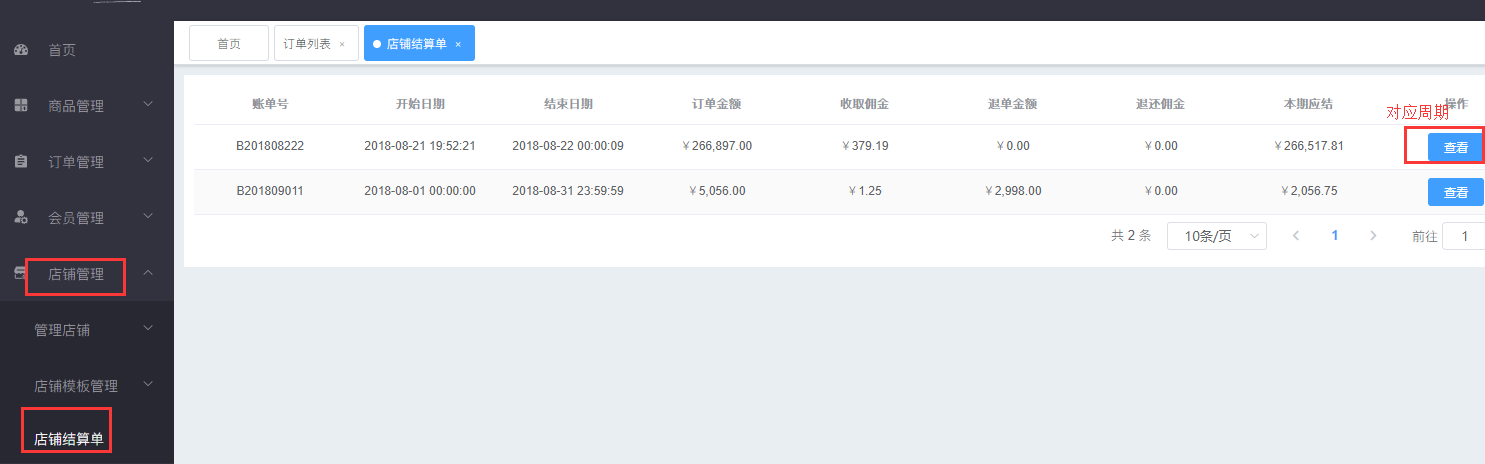This screenshot has width=1485, height=464.
Task: Expand the 管理店铺 submenu chevron
Action: (148, 328)
